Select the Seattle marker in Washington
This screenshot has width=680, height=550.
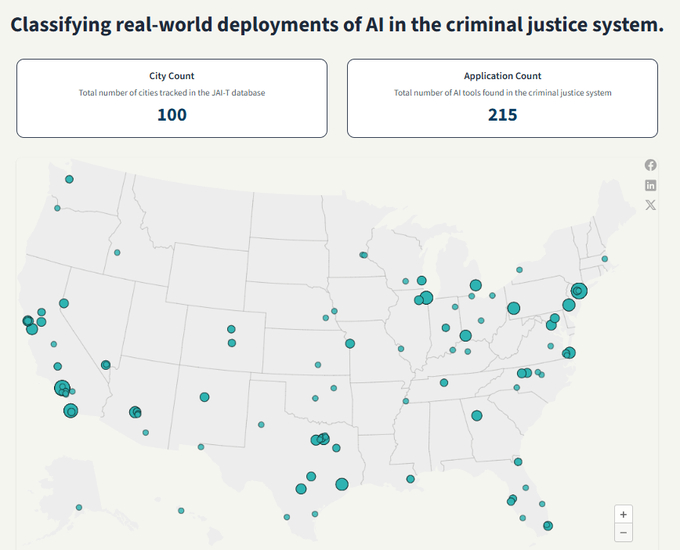[69, 180]
